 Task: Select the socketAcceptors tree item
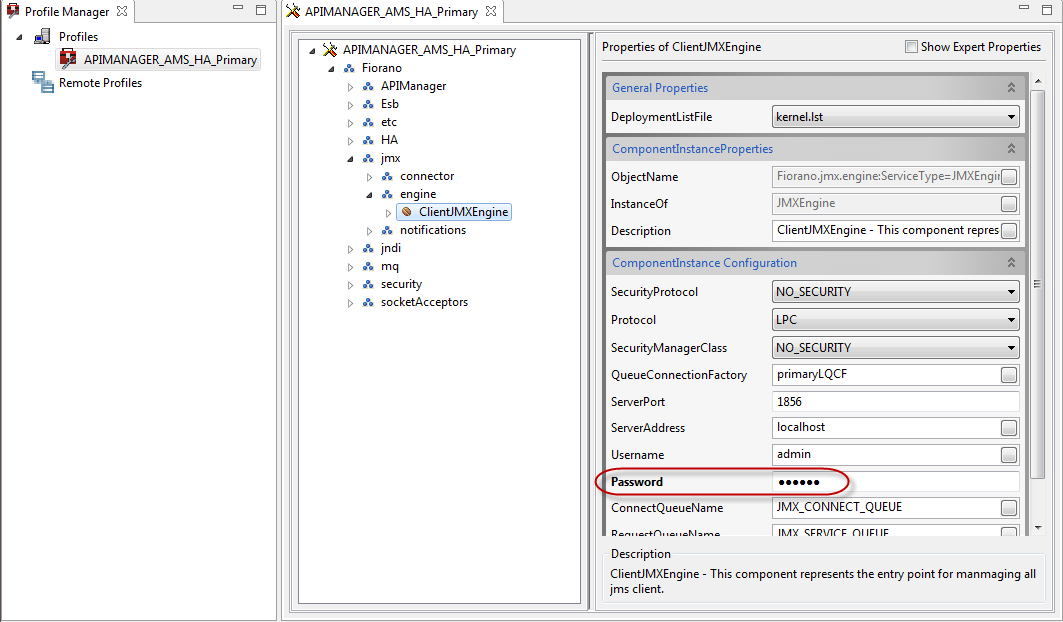(424, 302)
